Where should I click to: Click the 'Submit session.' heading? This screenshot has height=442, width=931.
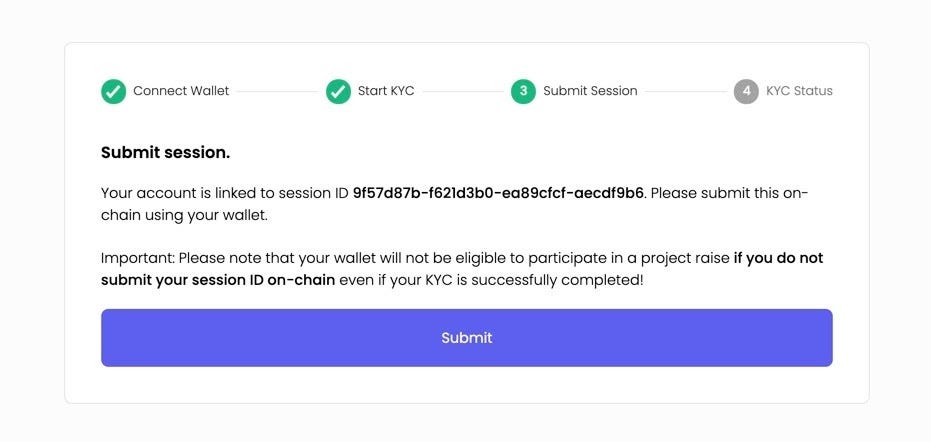click(x=166, y=153)
